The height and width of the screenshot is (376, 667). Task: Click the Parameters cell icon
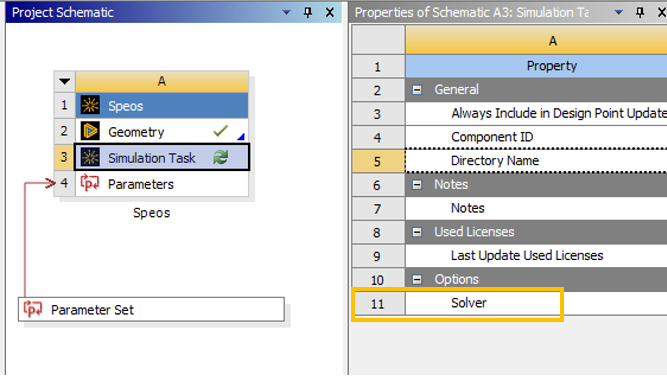point(90,183)
